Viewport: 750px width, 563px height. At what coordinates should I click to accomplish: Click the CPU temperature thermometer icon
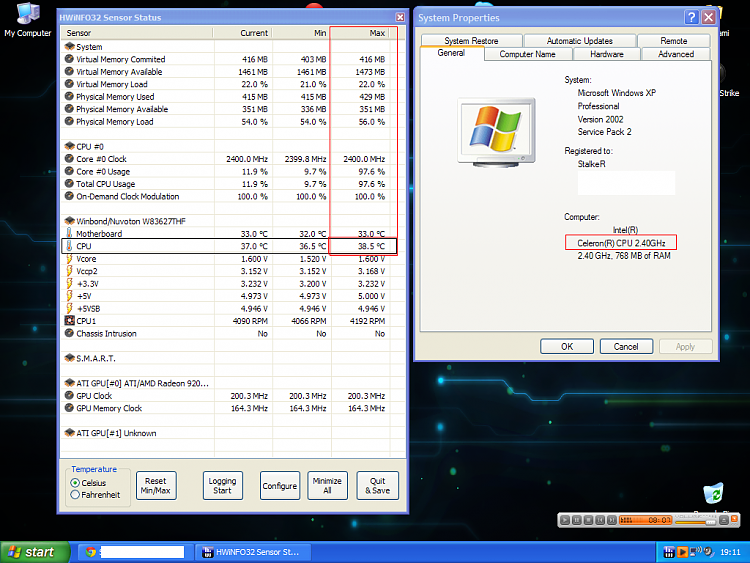[69, 246]
